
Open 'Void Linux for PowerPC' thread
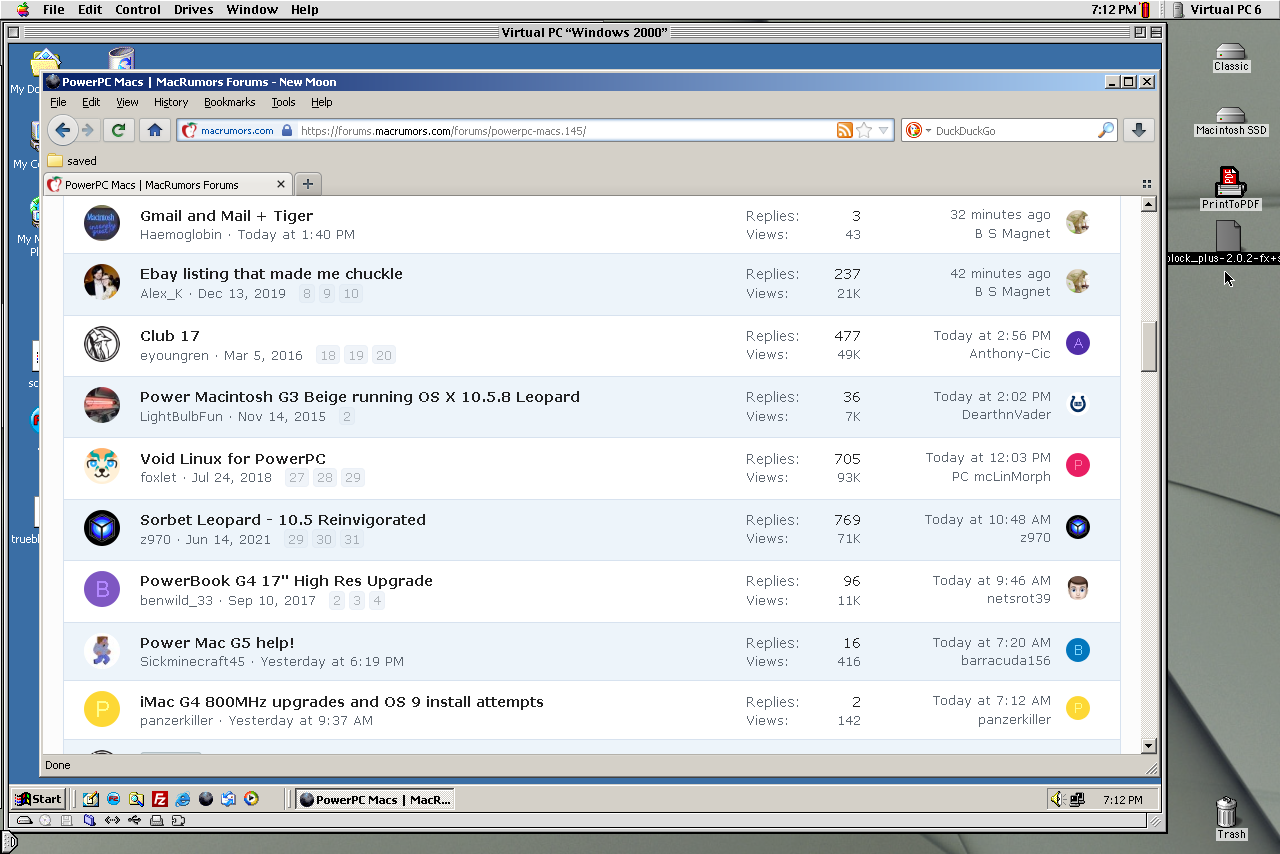point(233,459)
